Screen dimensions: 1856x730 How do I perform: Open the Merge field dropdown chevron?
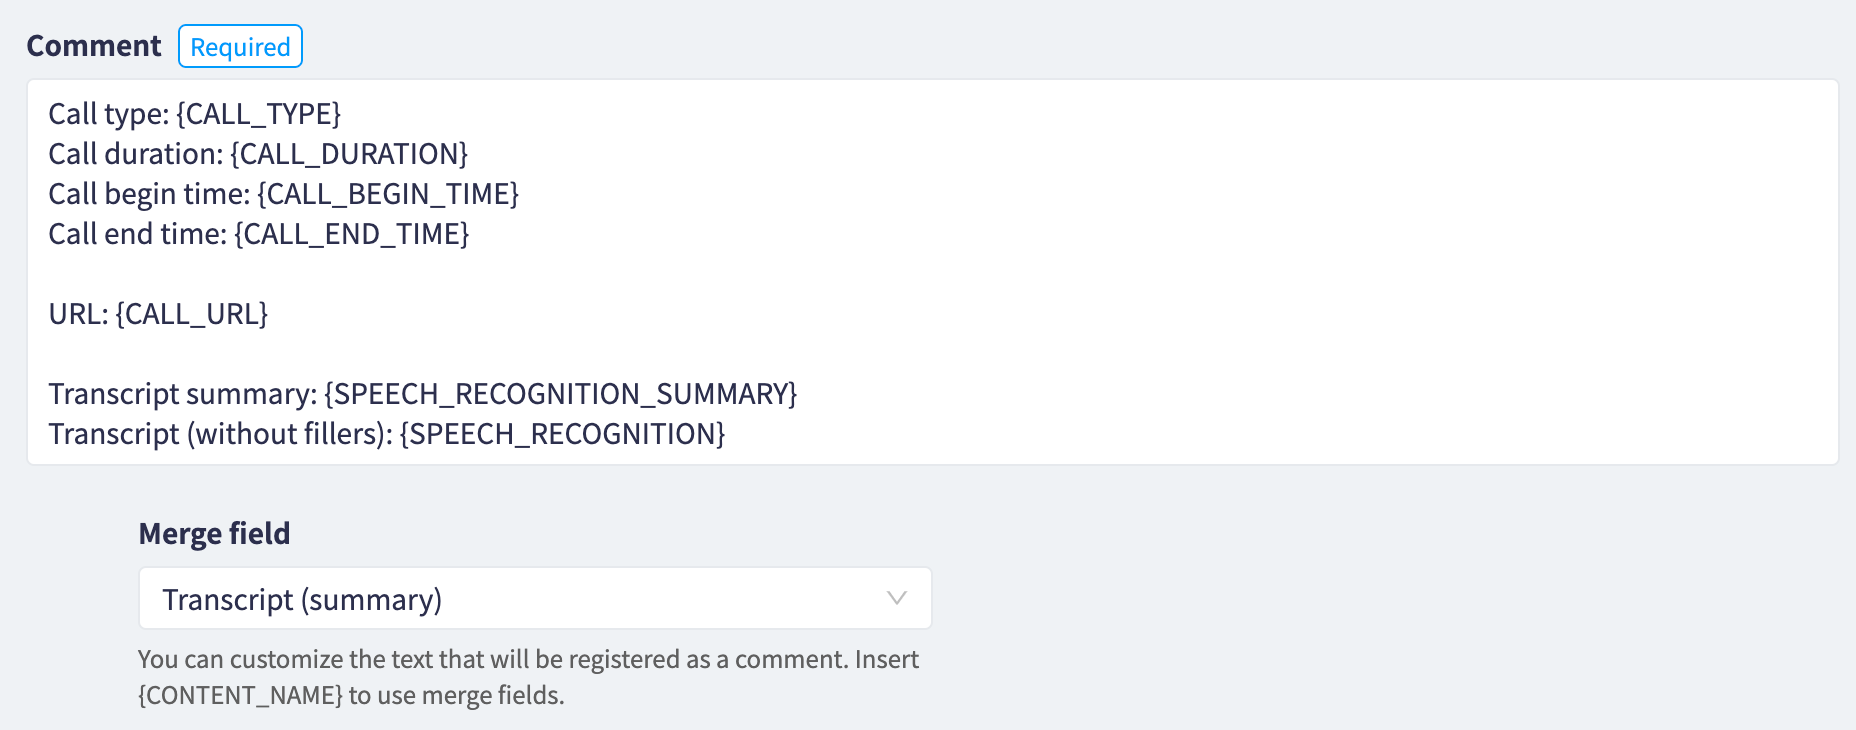point(896,598)
